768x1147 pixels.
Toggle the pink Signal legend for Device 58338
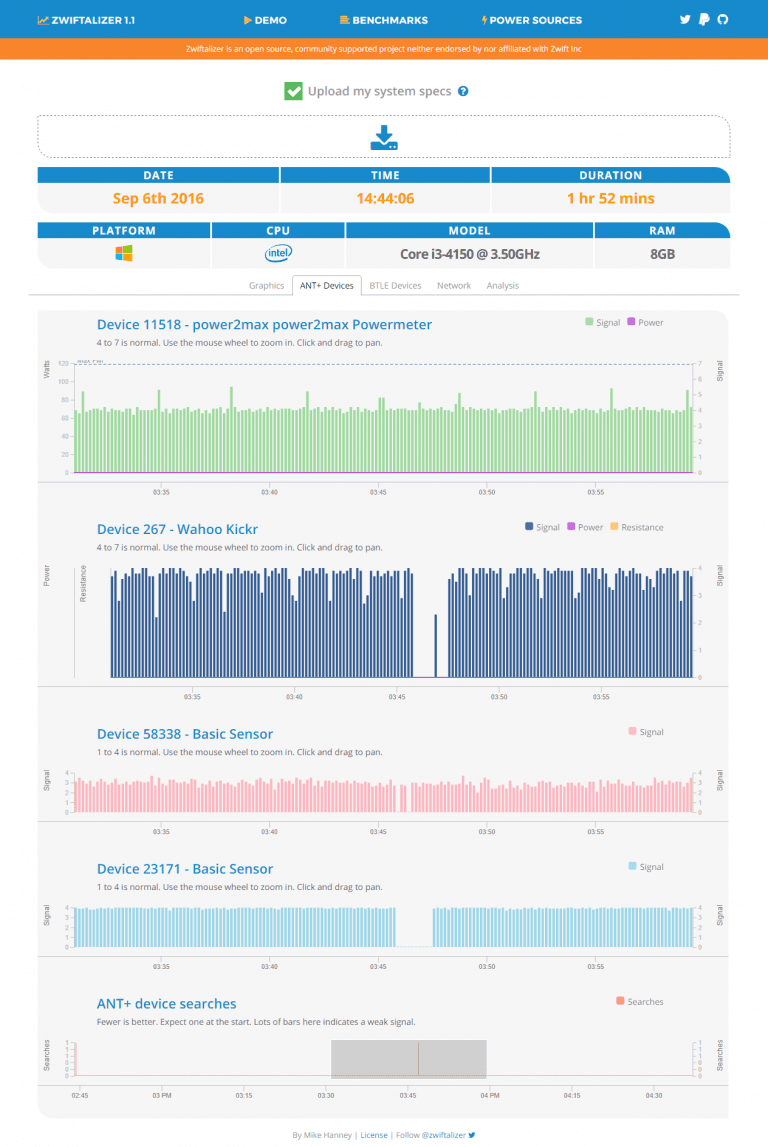(646, 732)
